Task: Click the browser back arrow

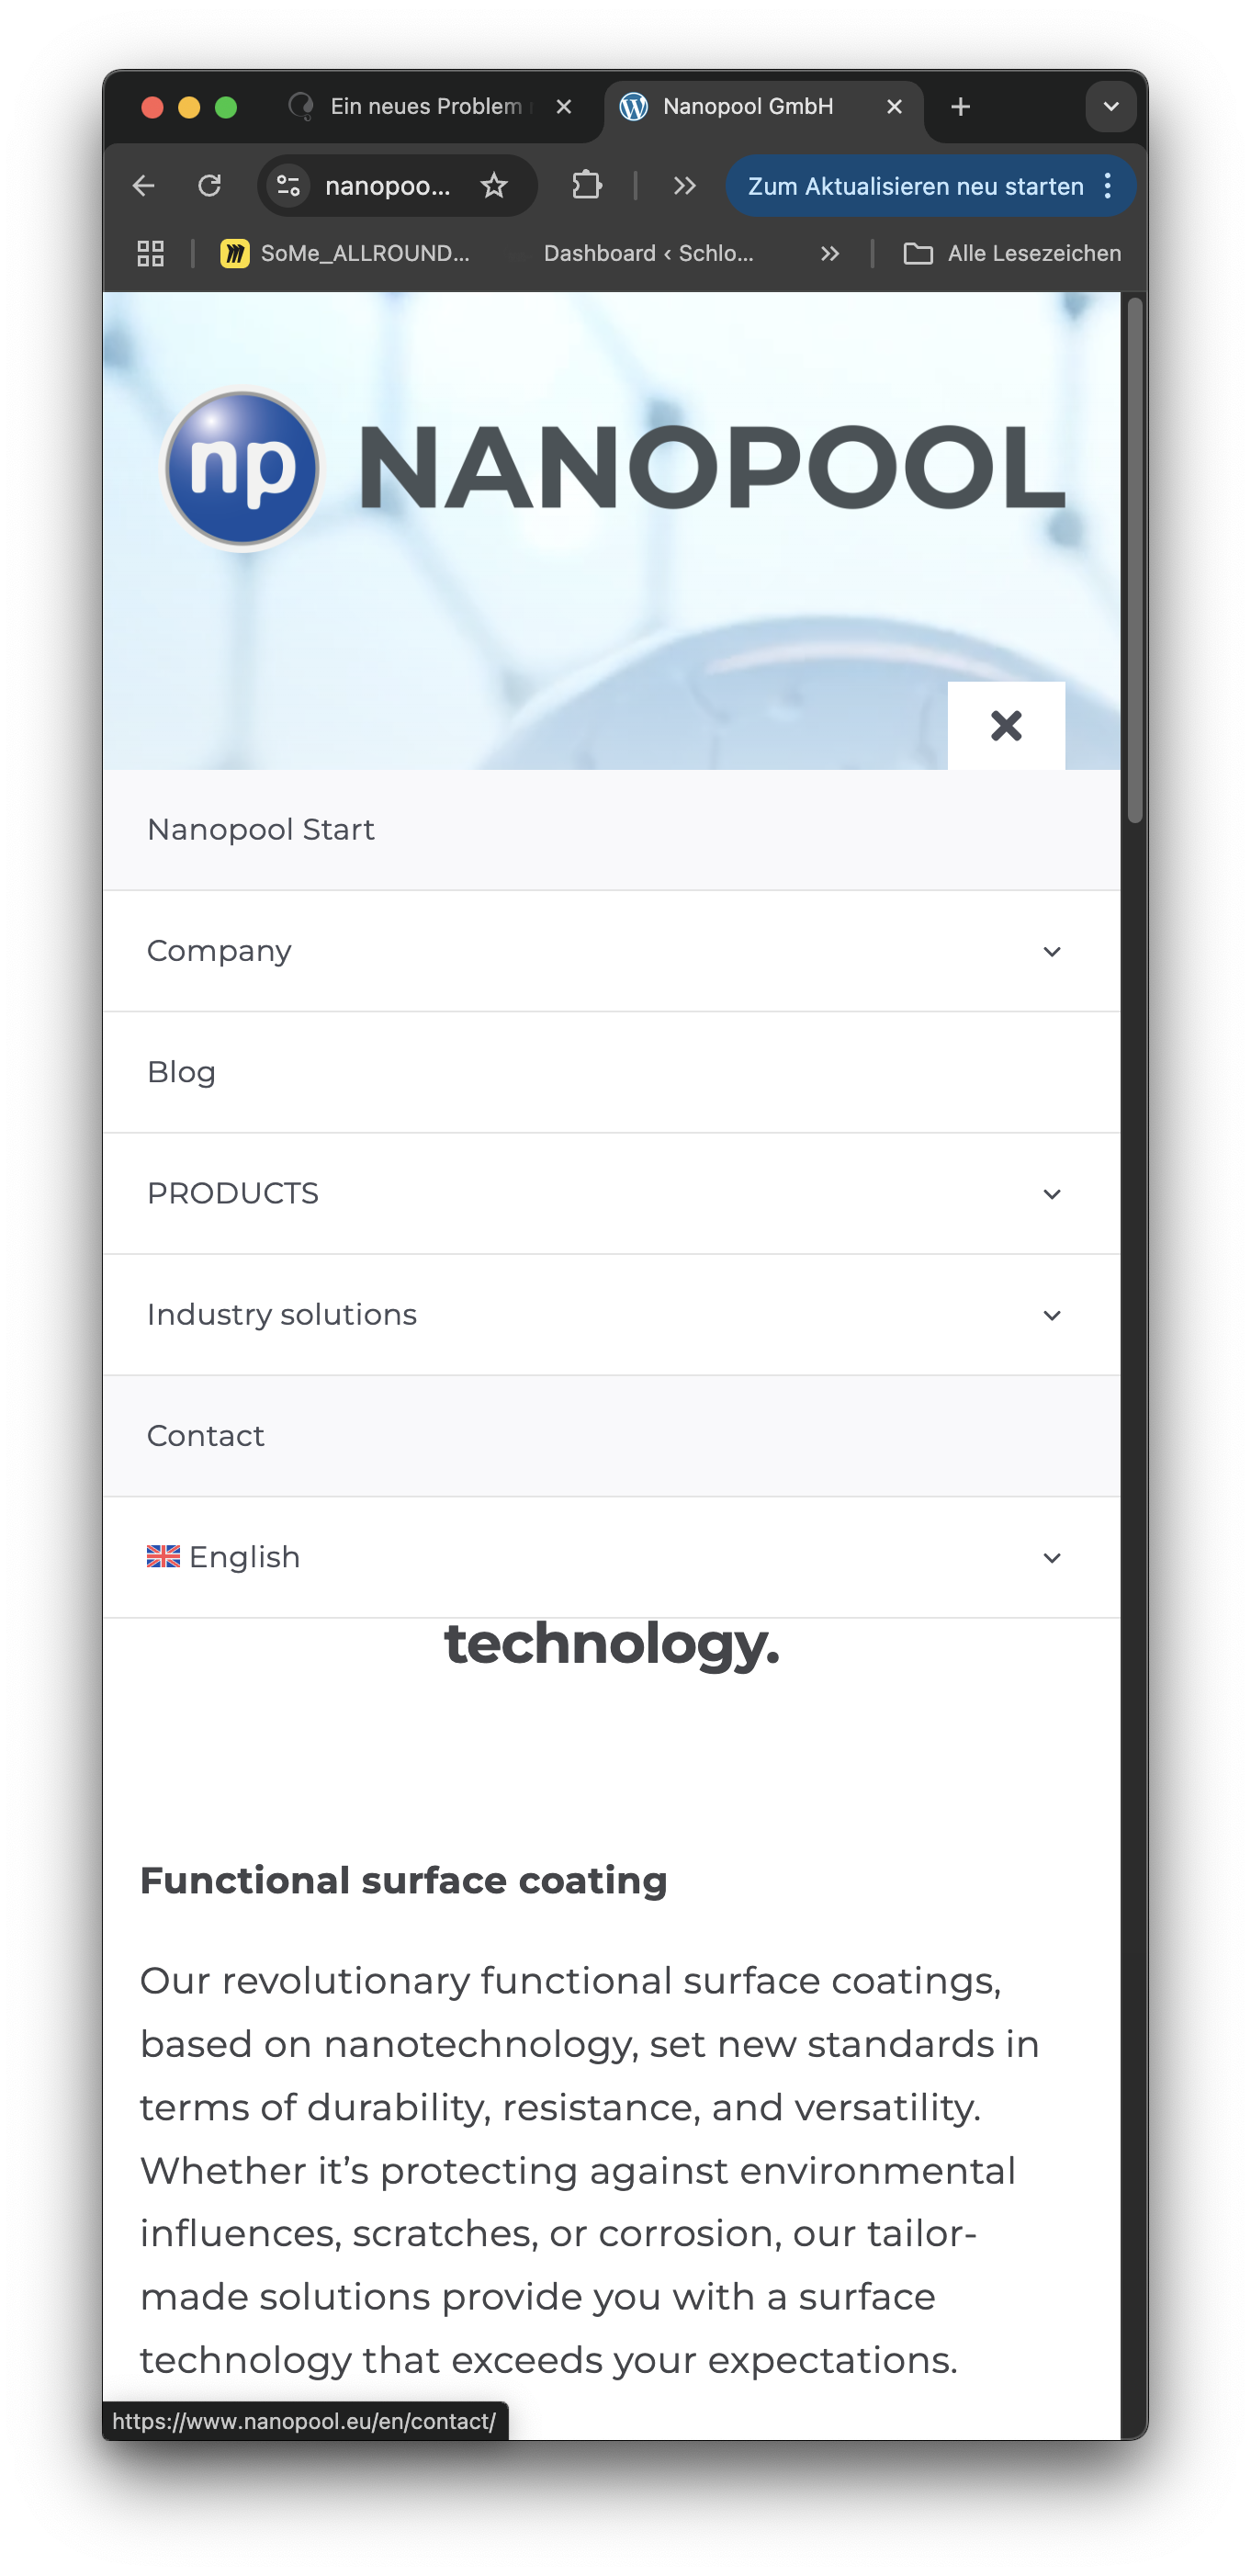Action: pyautogui.click(x=144, y=186)
